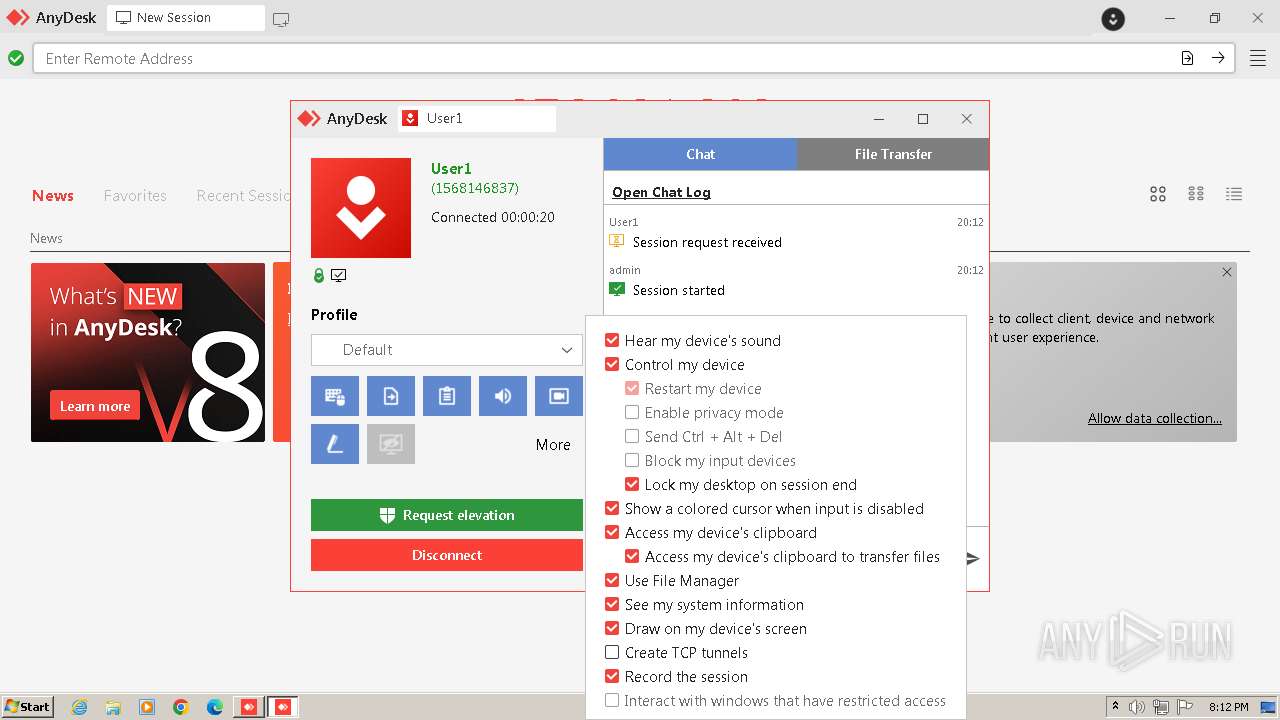Click the dark download indicator icon in title bar

(1113, 18)
